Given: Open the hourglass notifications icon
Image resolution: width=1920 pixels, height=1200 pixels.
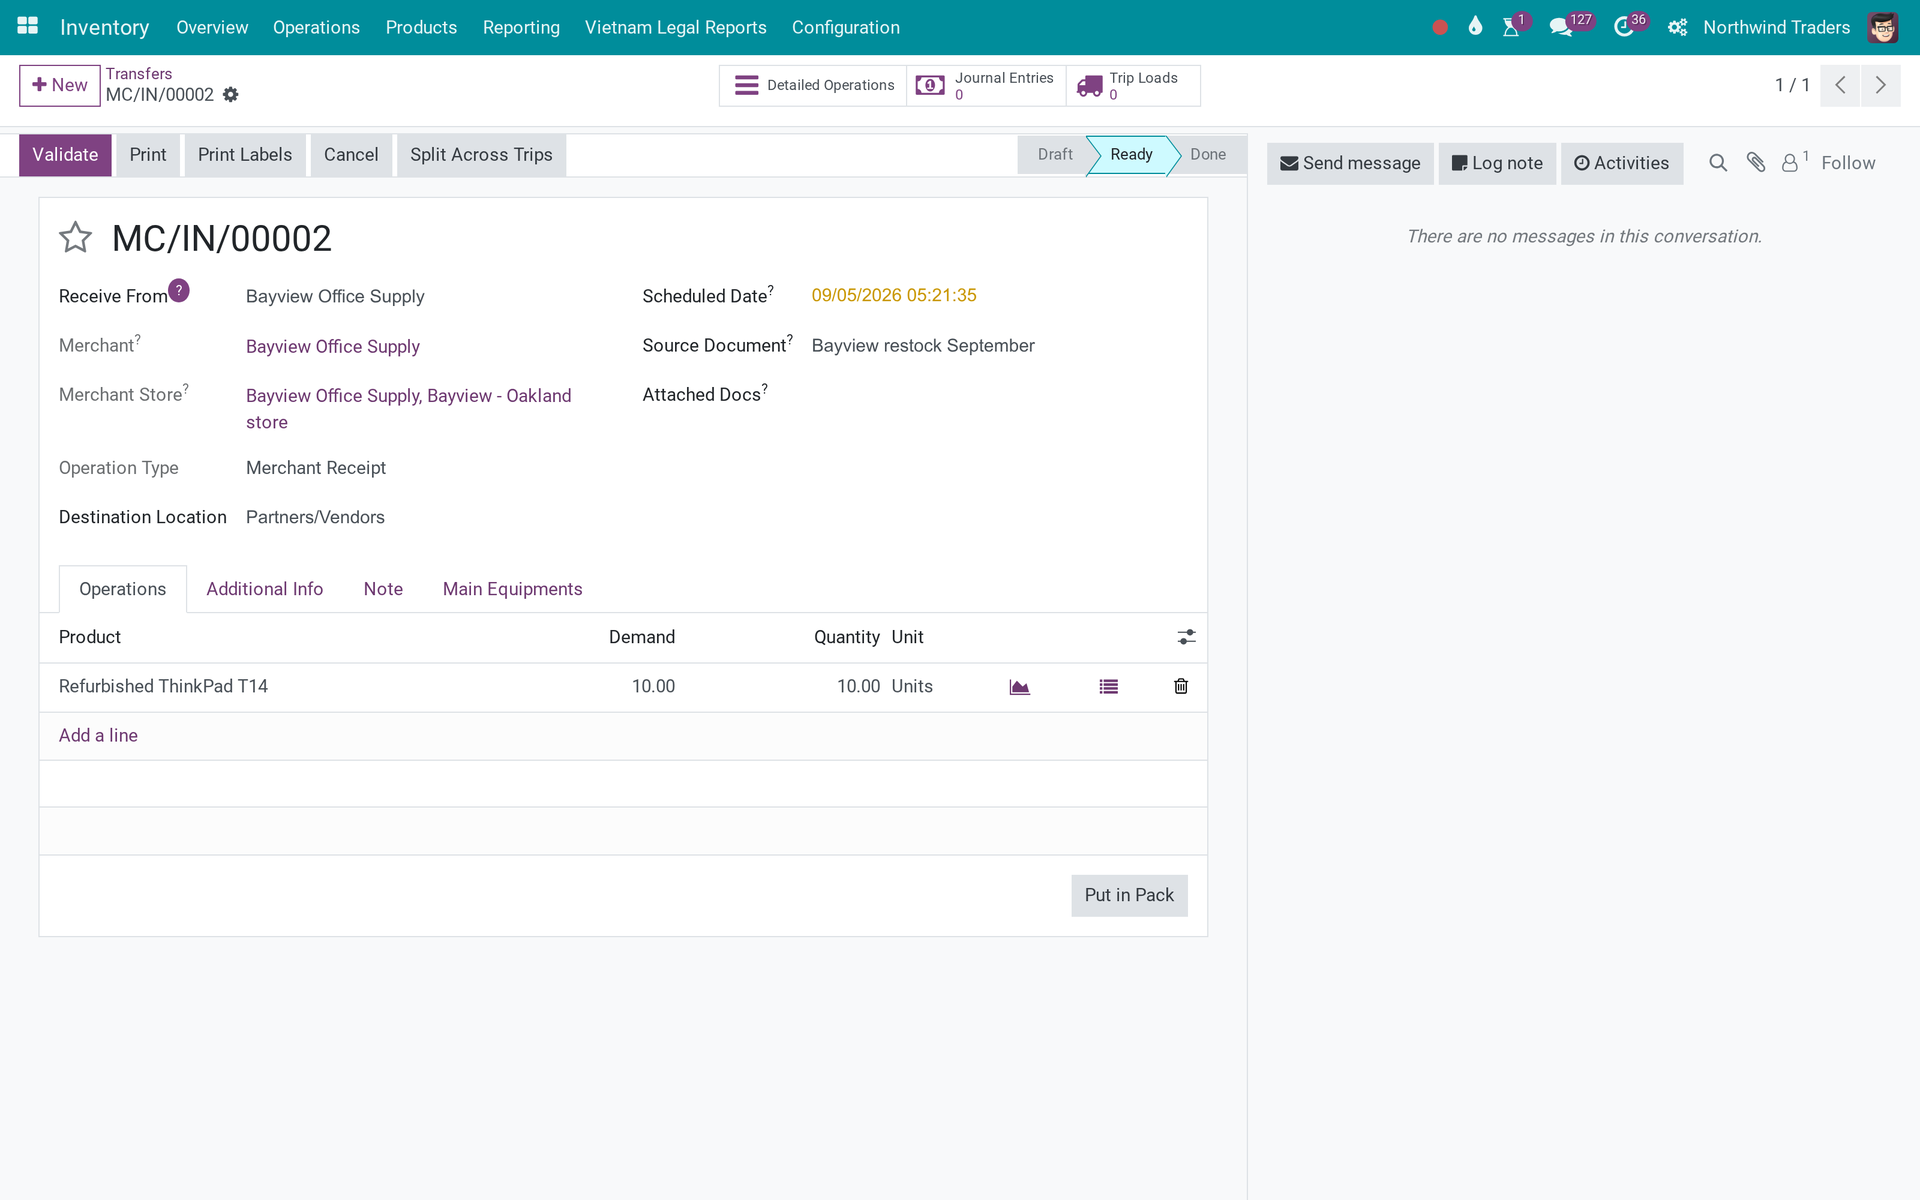Looking at the screenshot, I should pos(1511,27).
